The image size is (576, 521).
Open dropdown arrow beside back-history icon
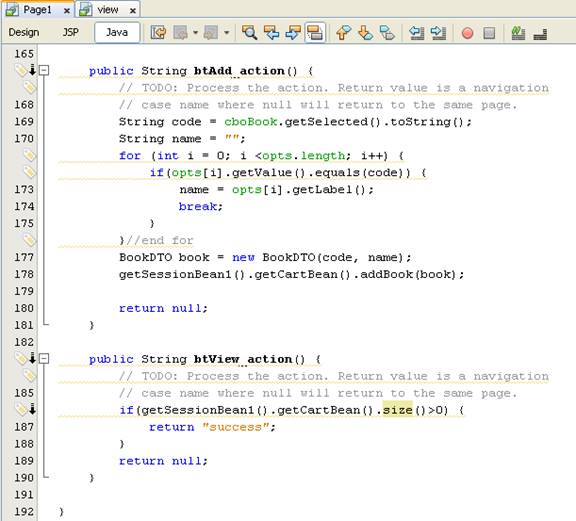(x=195, y=33)
